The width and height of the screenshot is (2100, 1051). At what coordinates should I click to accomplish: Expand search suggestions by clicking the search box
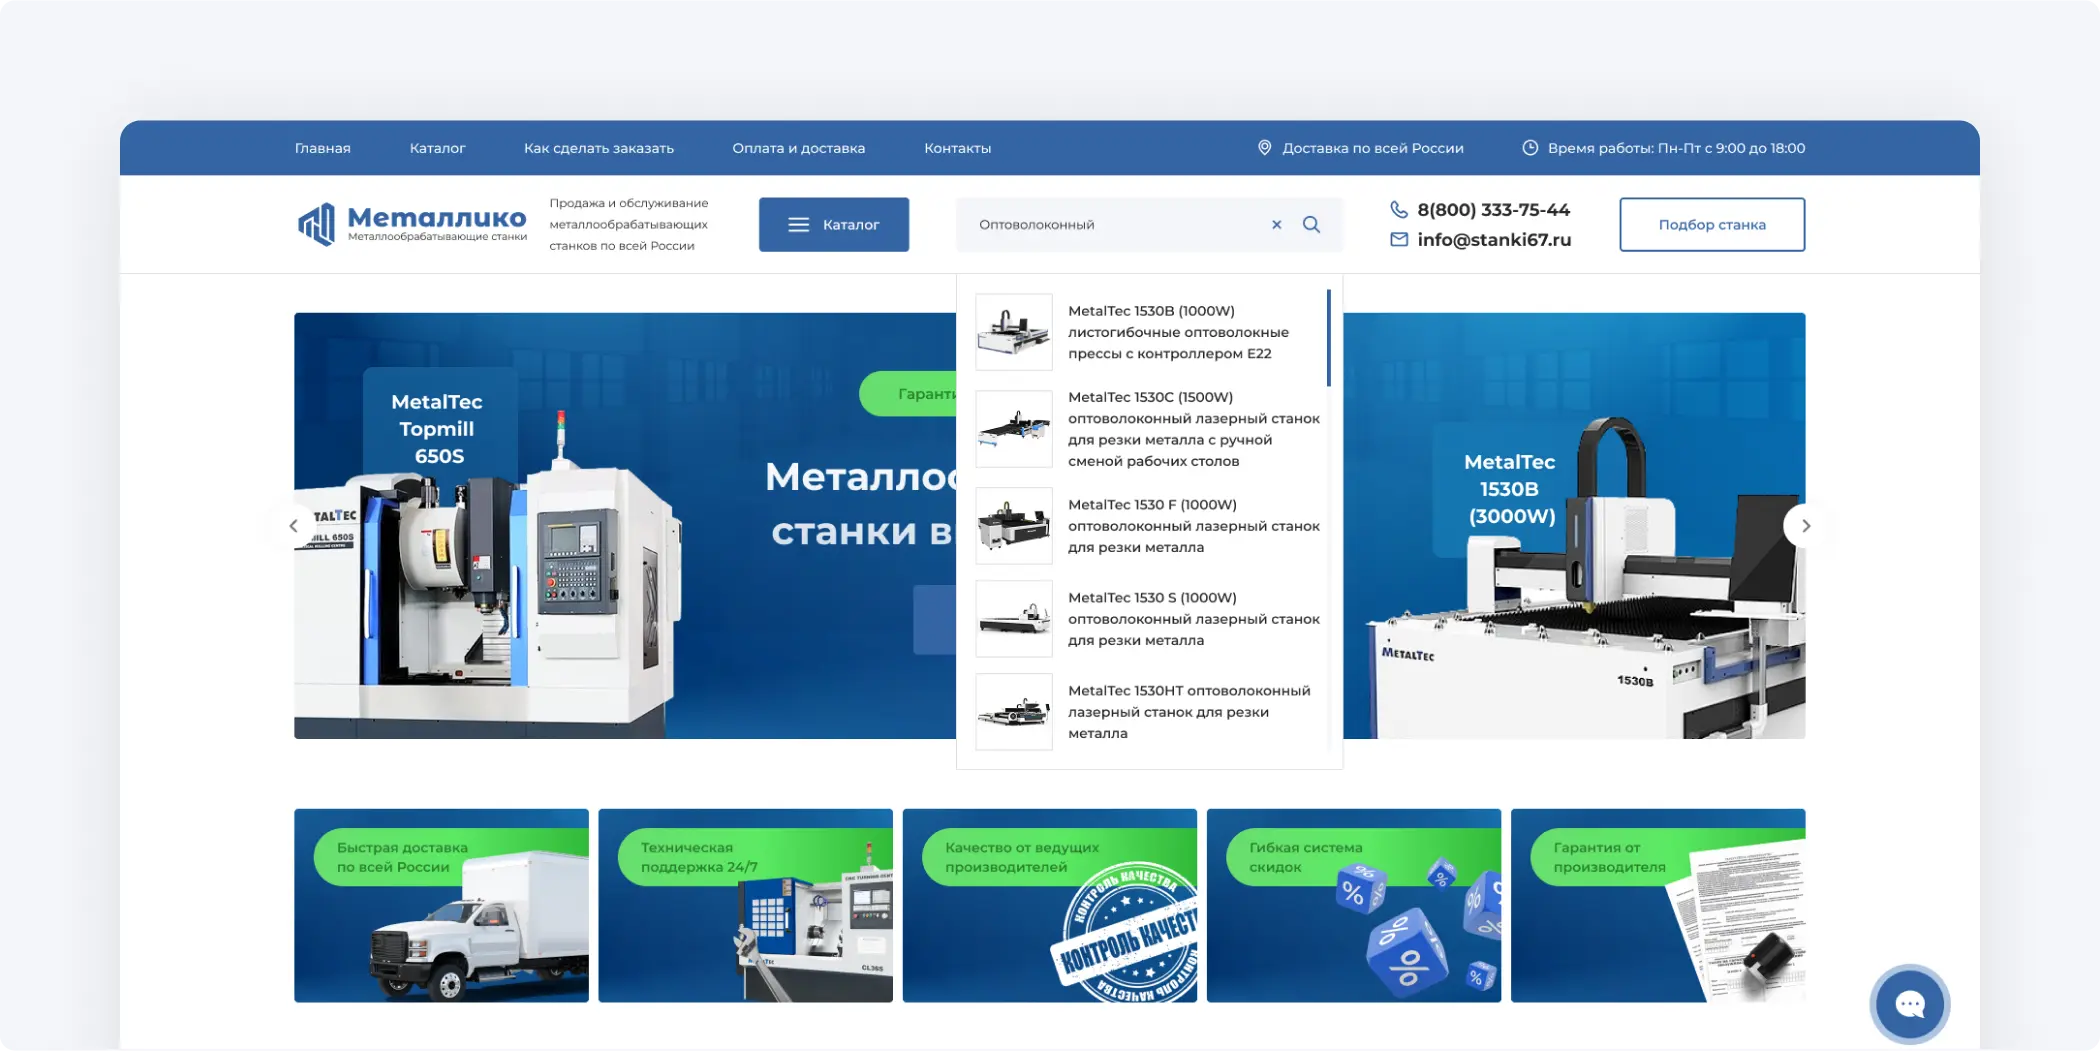[x=1100, y=224]
